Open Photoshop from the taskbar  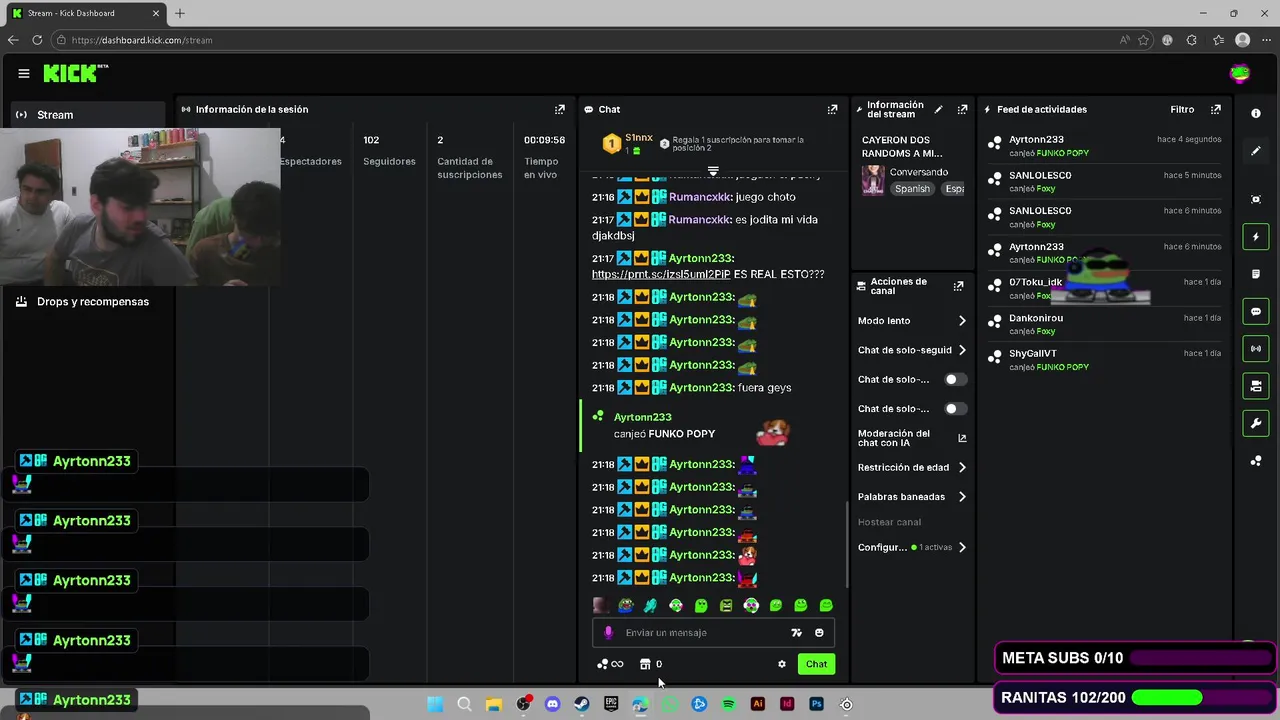(x=816, y=704)
